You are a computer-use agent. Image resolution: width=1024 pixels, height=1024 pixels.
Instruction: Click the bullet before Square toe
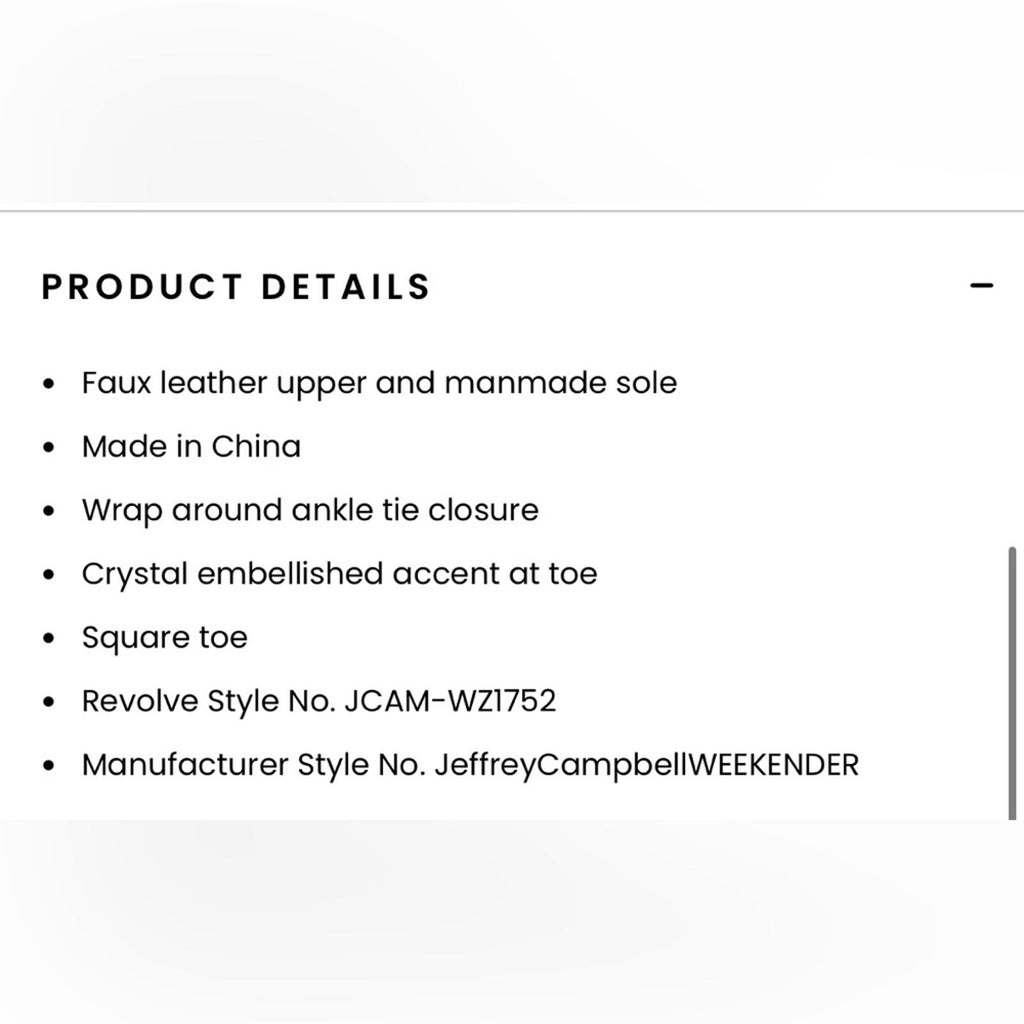pyautogui.click(x=48, y=638)
